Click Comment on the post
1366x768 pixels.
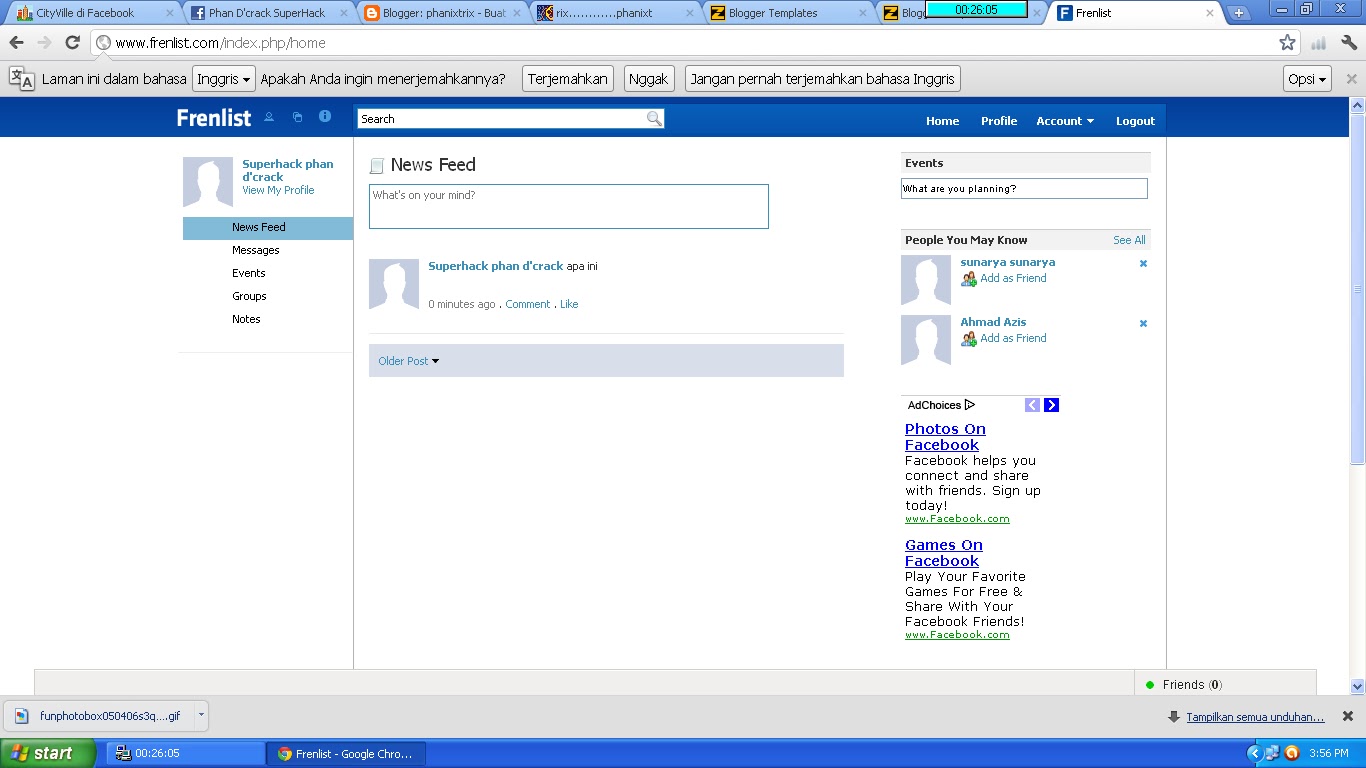point(528,304)
